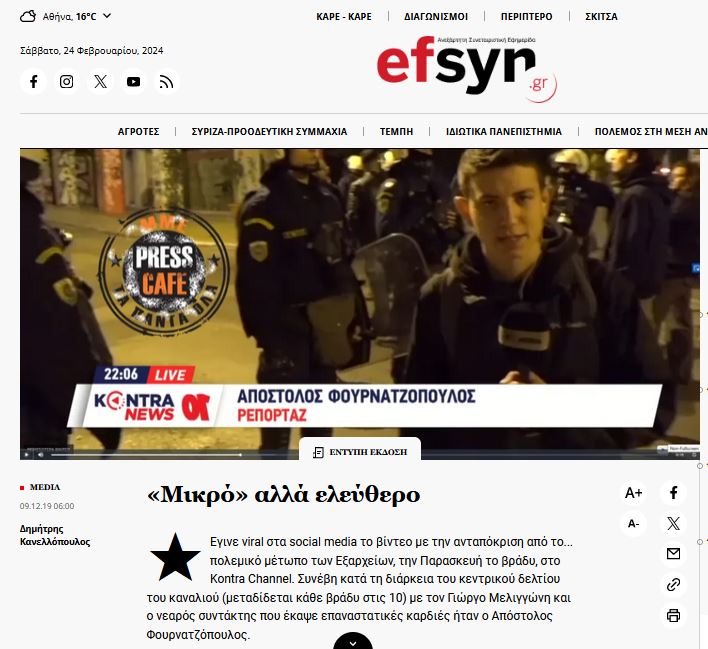Go to efsyr.gr homepage via logo
The width and height of the screenshot is (708, 649).
point(466,68)
